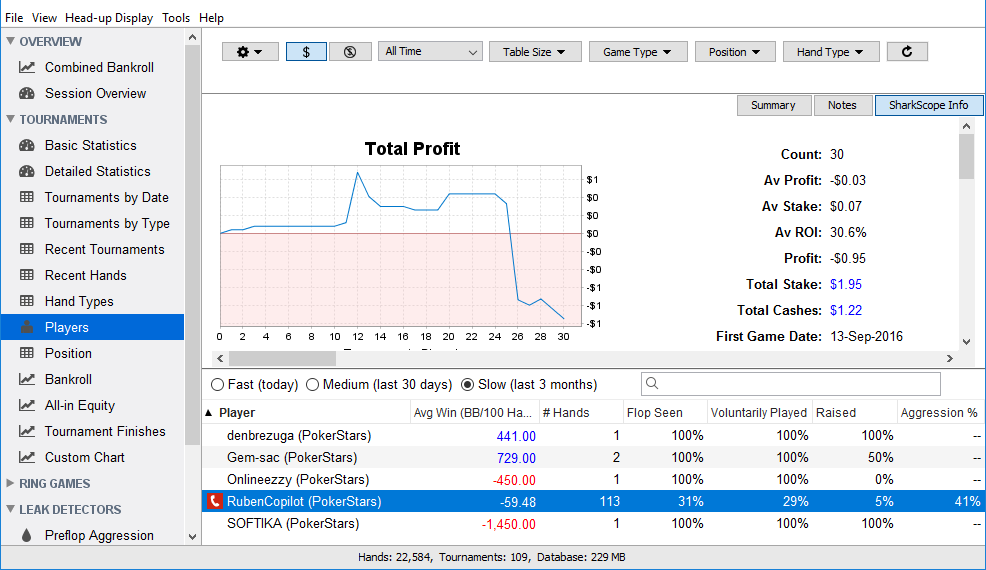The height and width of the screenshot is (570, 986).
Task: Click the Preflop Aggression droplet icon
Action: pos(26,535)
